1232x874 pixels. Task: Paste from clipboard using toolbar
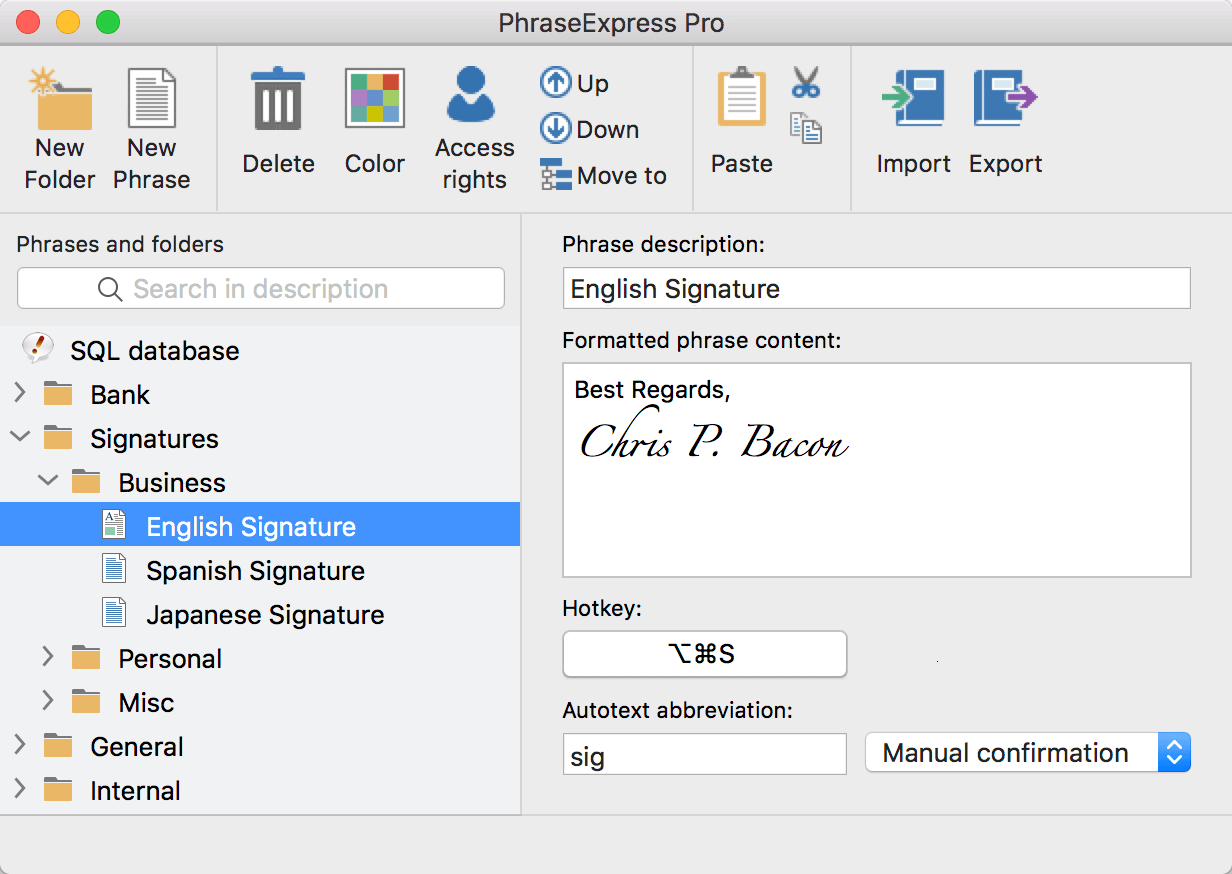tap(741, 98)
